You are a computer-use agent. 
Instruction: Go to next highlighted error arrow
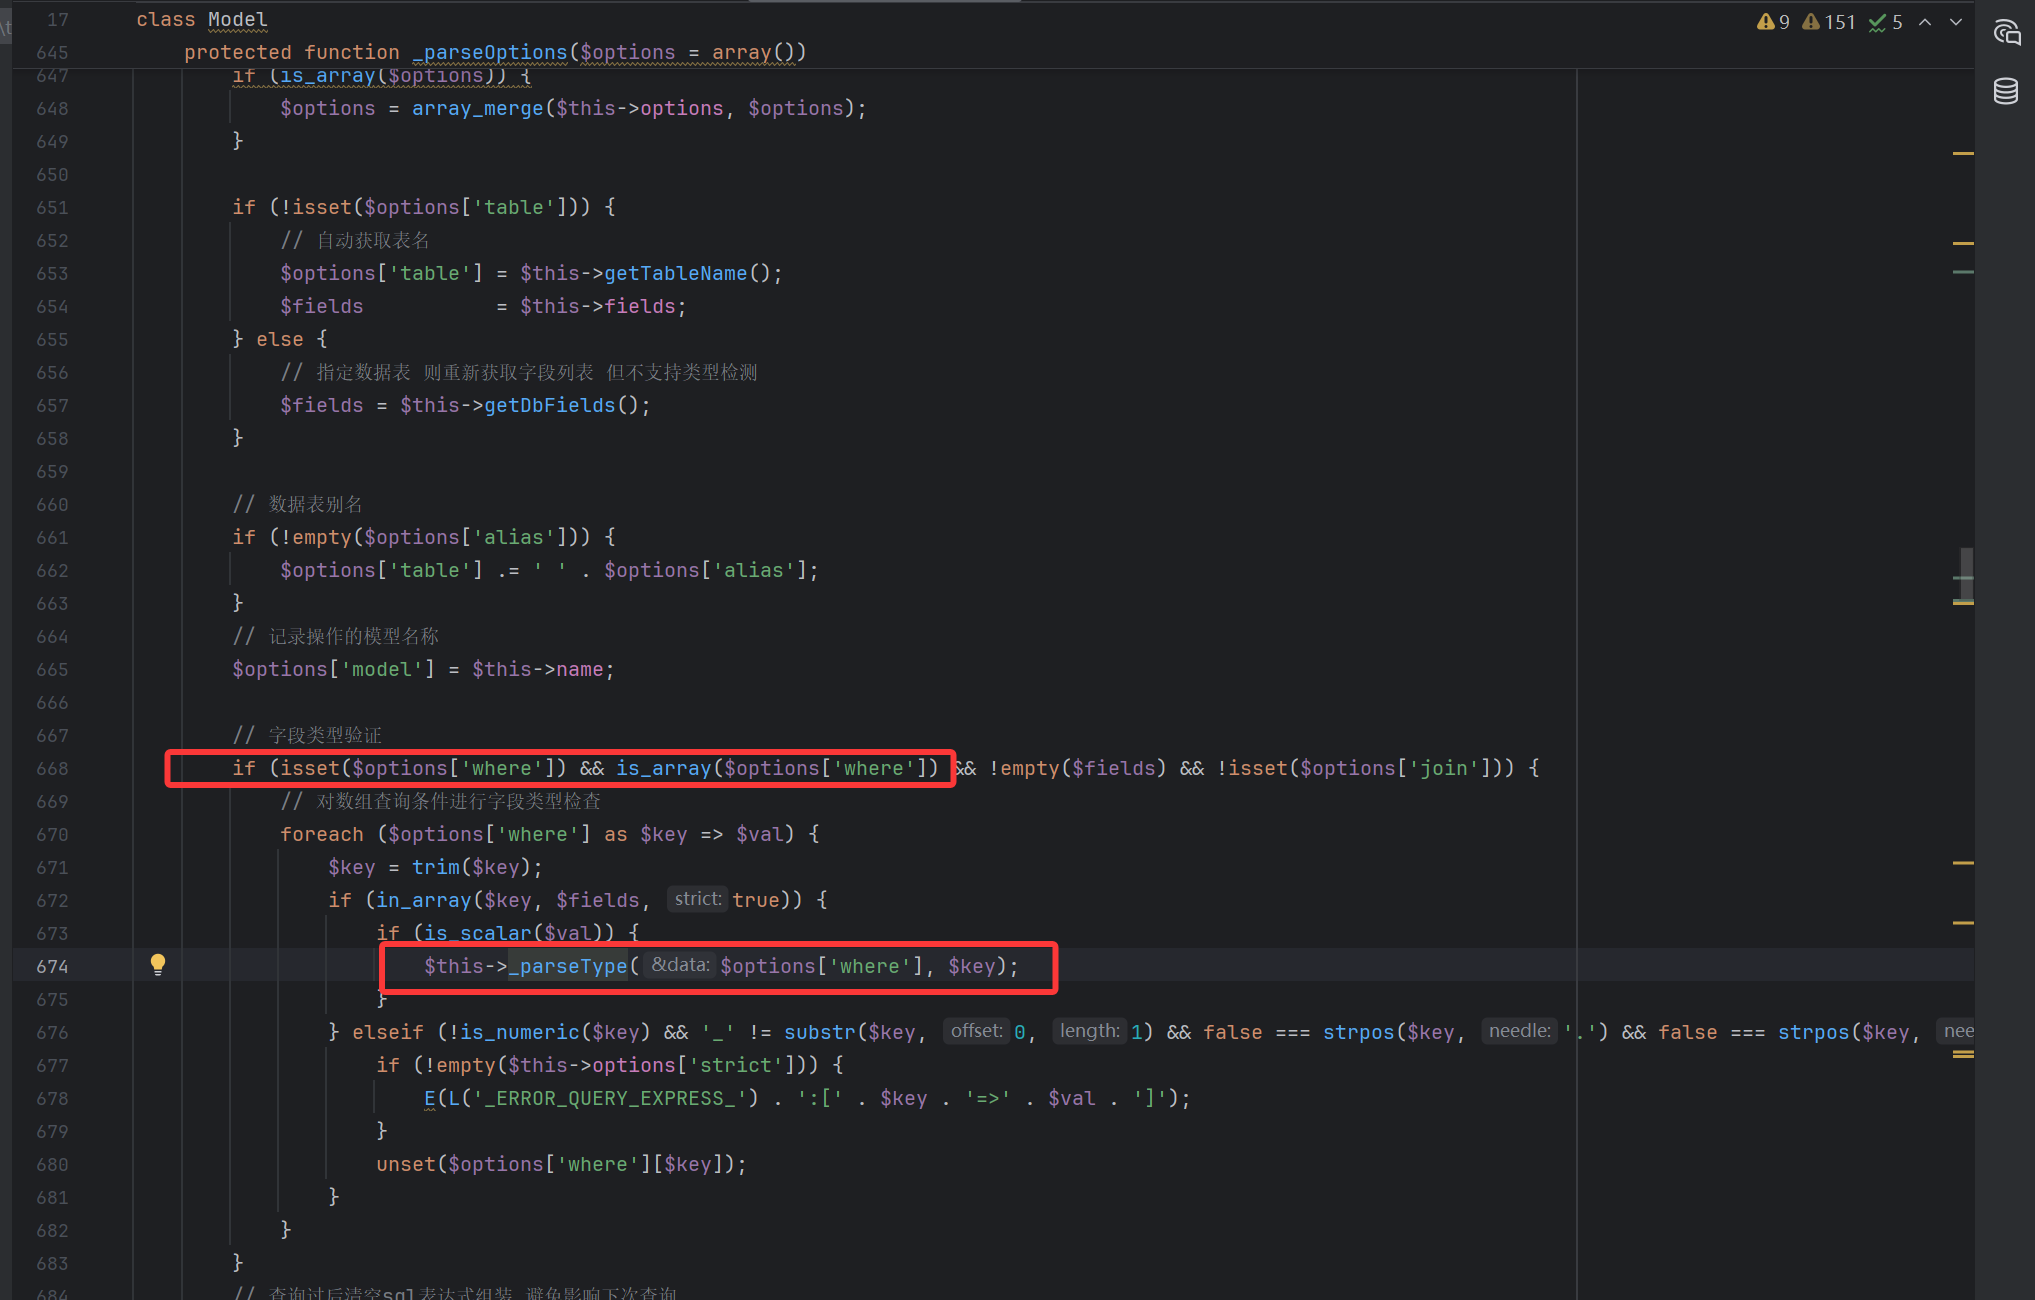[1956, 22]
